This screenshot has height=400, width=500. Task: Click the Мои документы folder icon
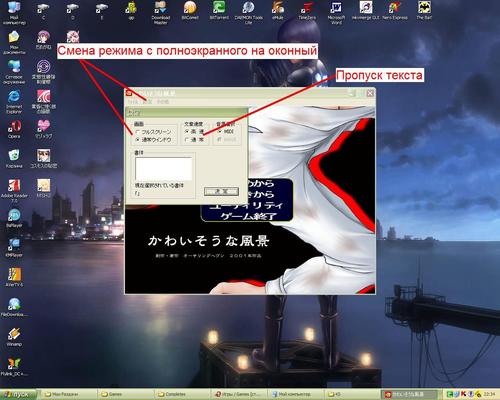[14, 42]
